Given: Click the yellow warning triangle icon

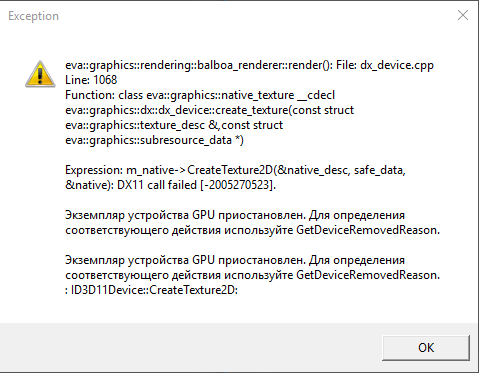Looking at the screenshot, I should [x=40, y=74].
